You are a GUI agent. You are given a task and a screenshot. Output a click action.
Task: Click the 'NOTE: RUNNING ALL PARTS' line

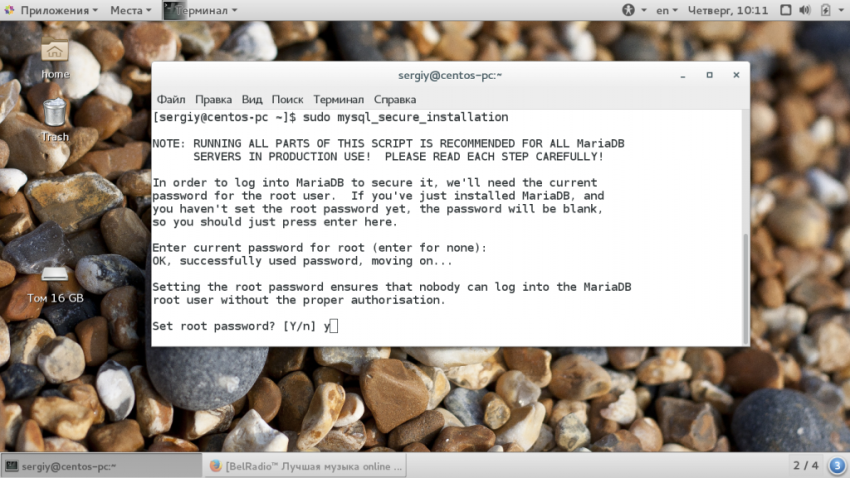pyautogui.click(x=388, y=144)
